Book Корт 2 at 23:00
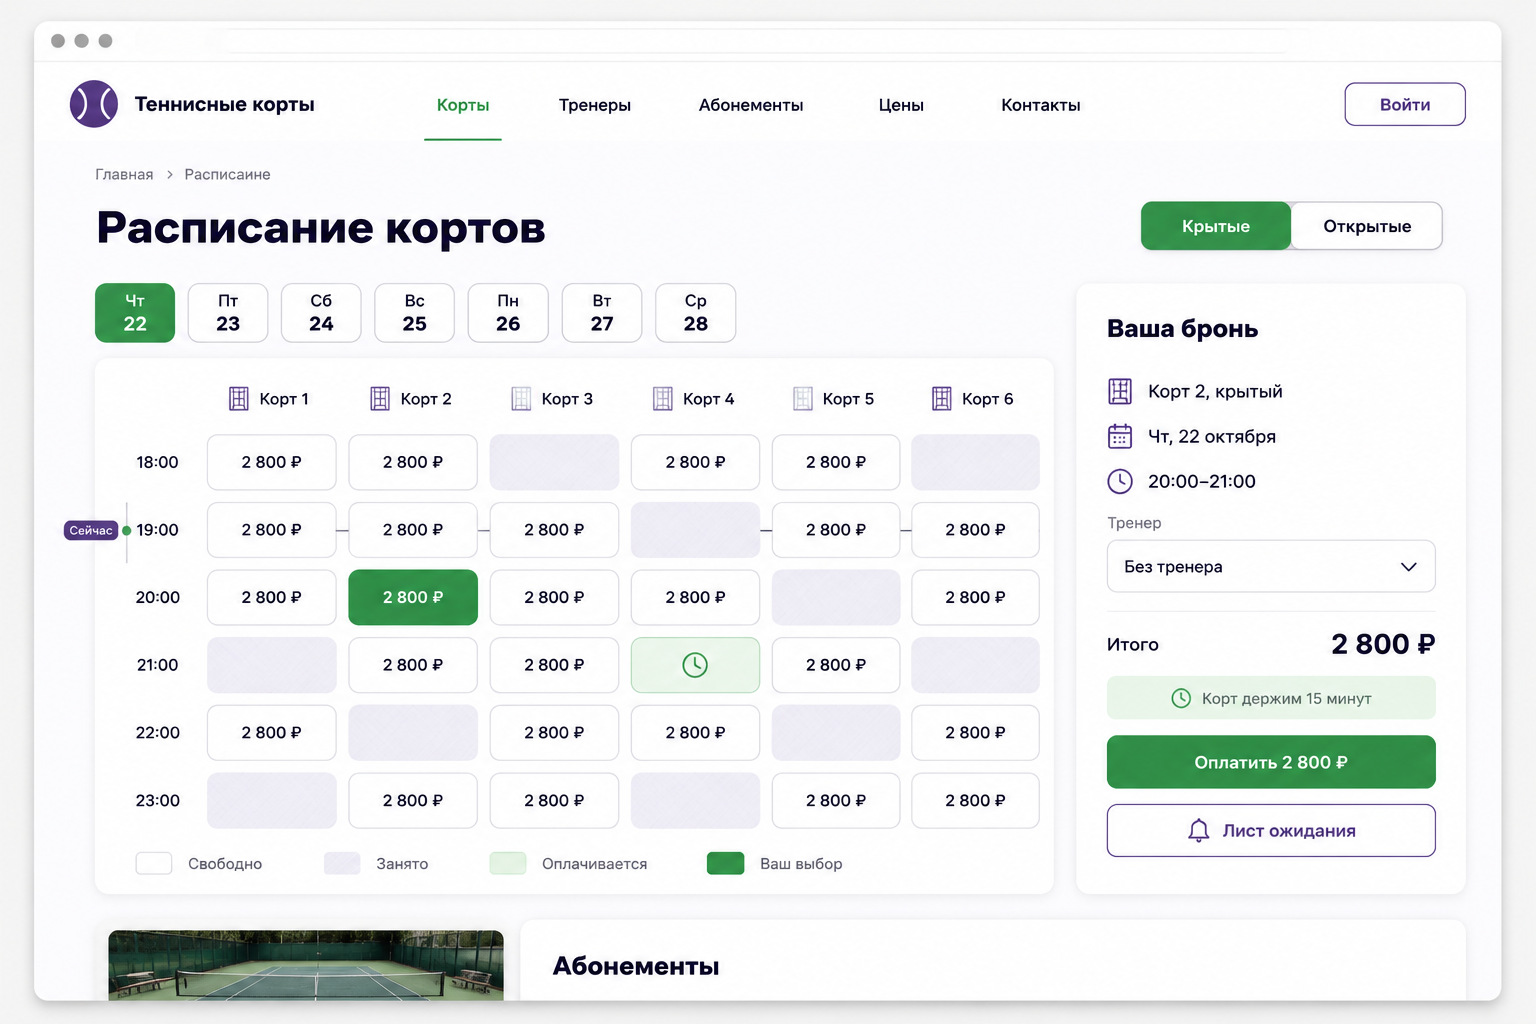1536x1024 pixels. click(x=413, y=800)
